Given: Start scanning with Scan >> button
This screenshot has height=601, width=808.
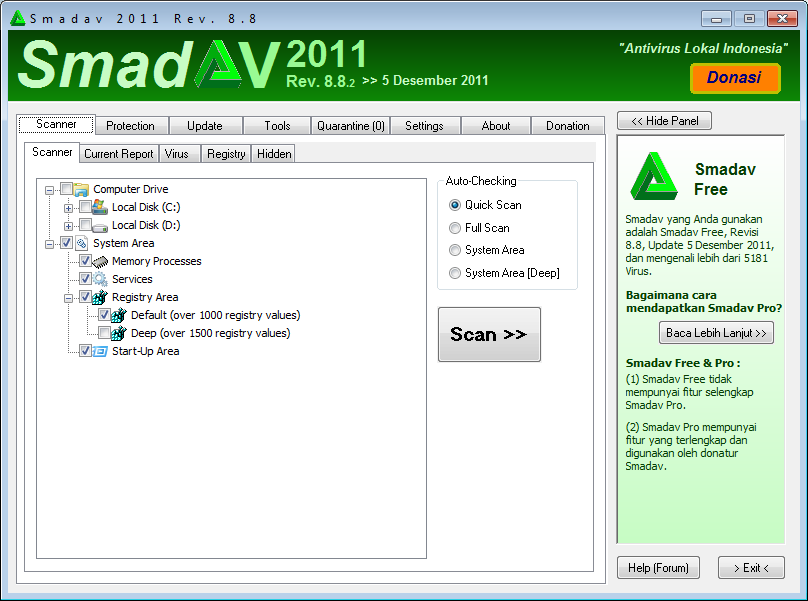Looking at the screenshot, I should click(489, 335).
